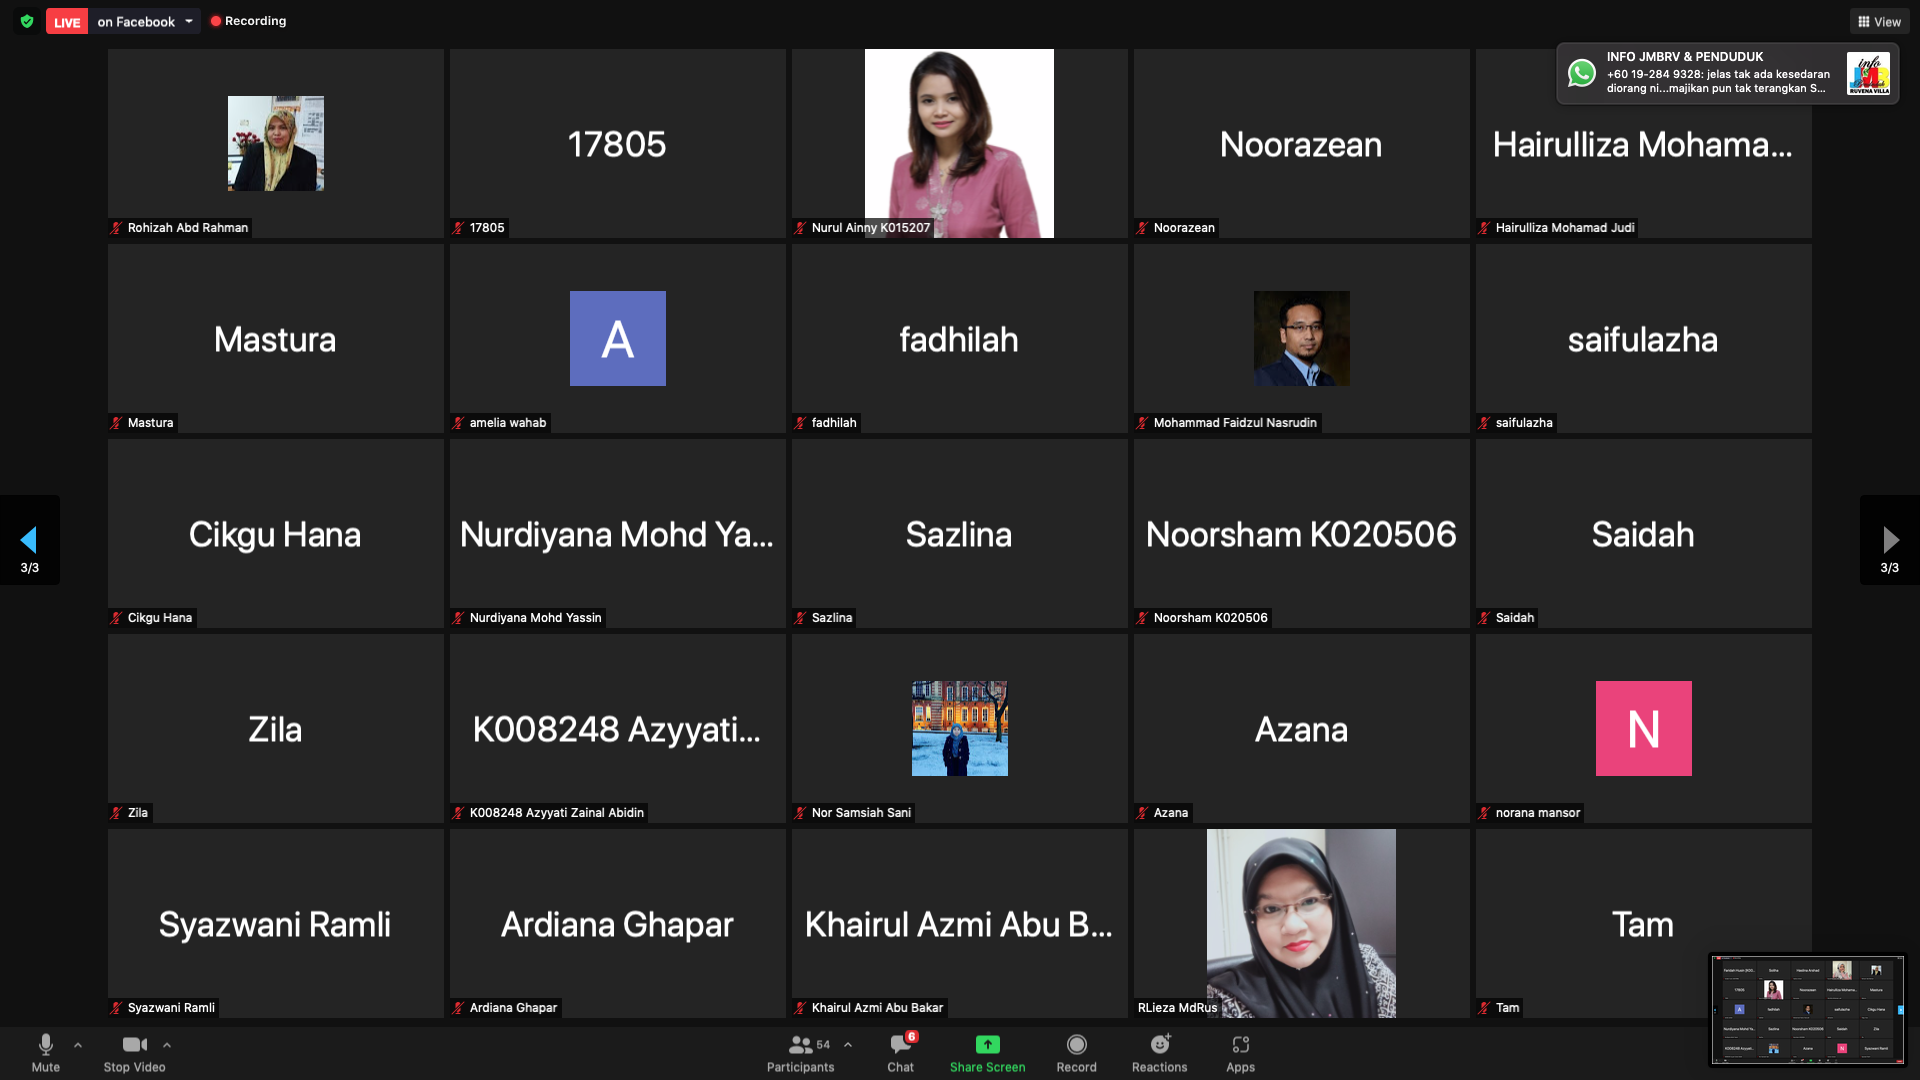This screenshot has width=1920, height=1080.
Task: Click the Noorazean participant tile
Action: [1302, 143]
